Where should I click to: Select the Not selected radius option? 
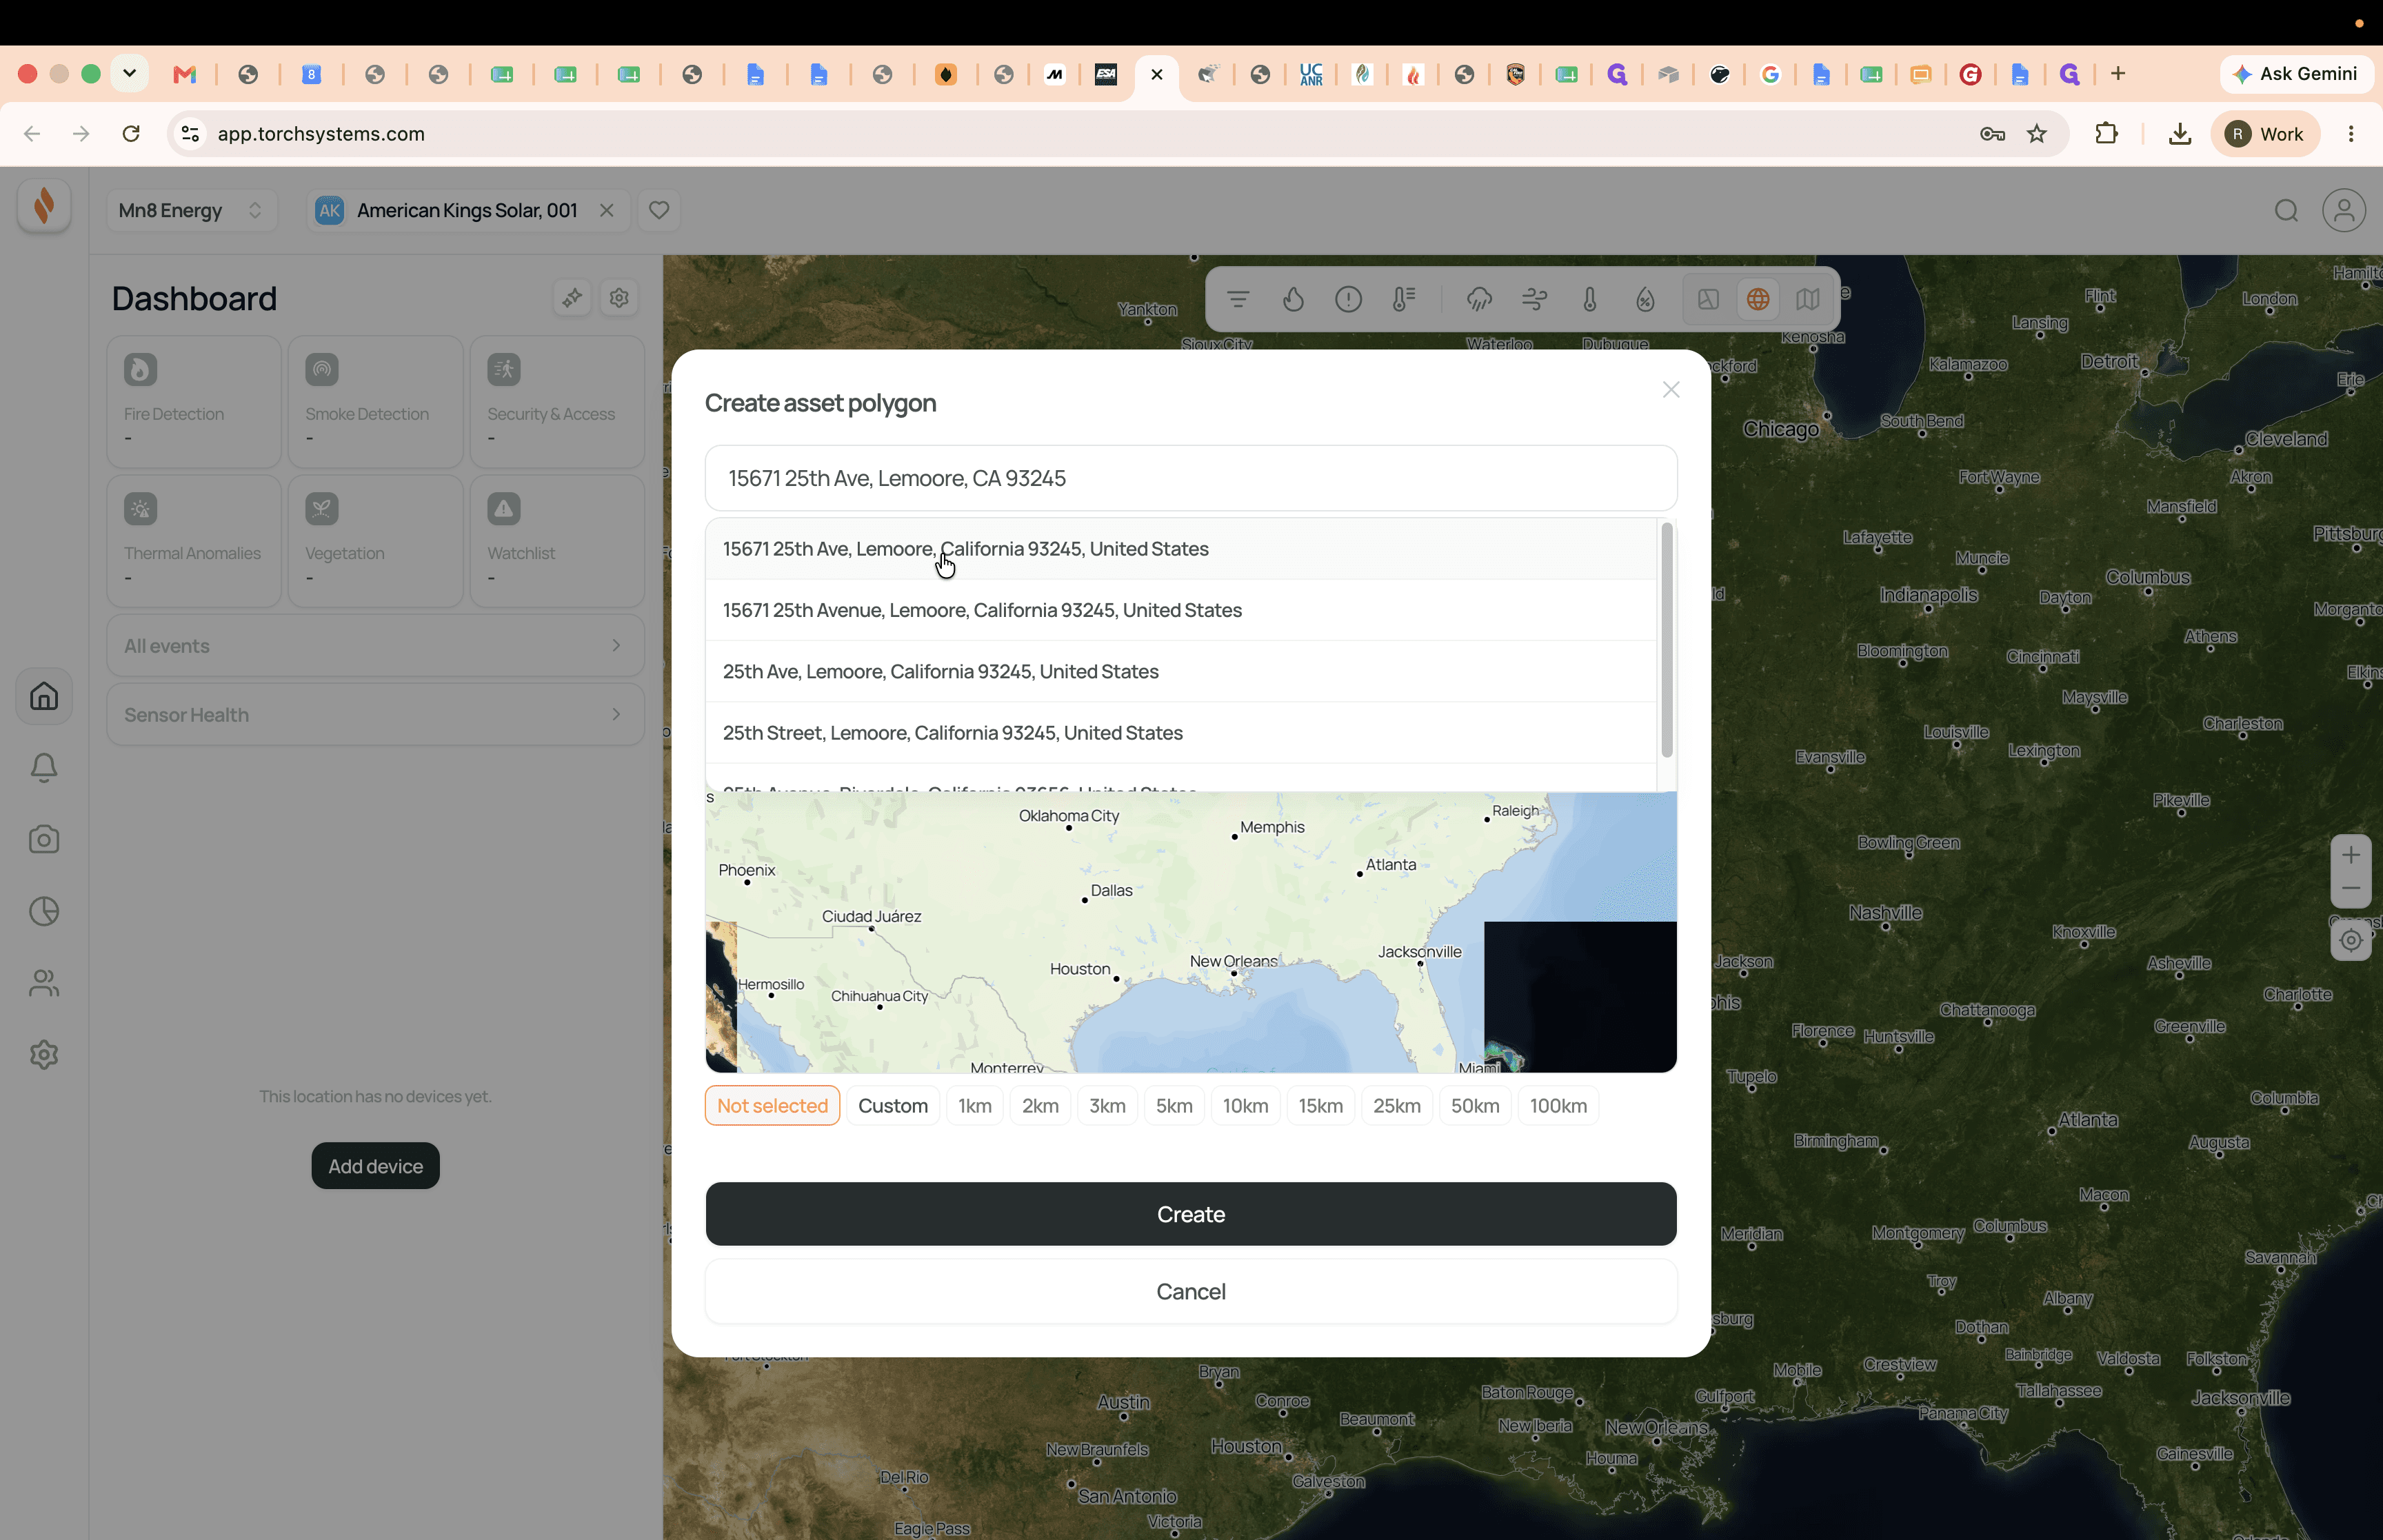[x=772, y=1106]
